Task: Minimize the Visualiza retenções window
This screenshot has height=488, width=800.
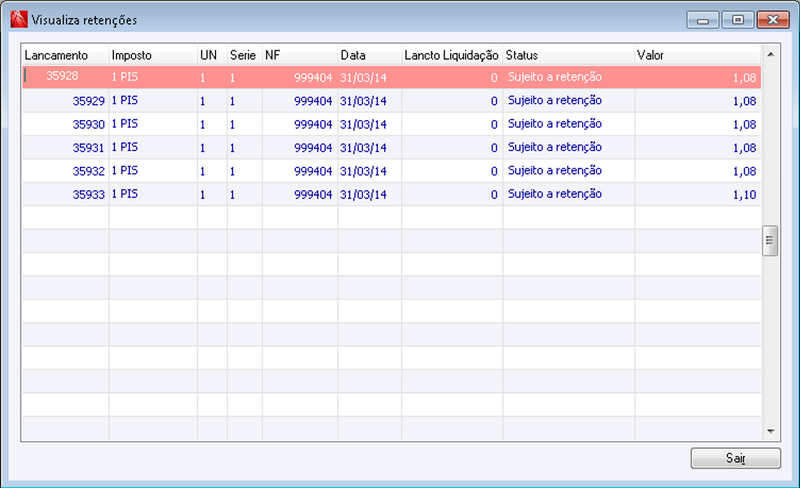Action: pyautogui.click(x=703, y=20)
